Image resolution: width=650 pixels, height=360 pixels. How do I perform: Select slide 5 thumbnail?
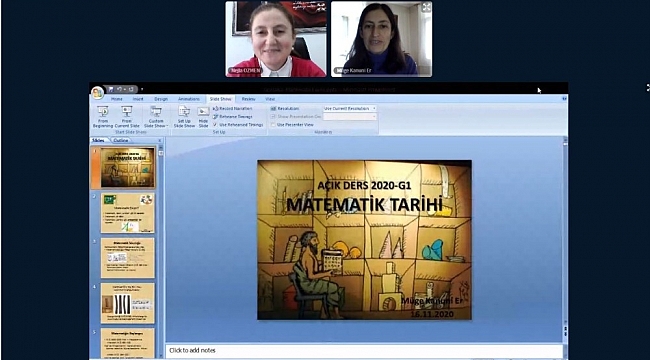[128, 343]
